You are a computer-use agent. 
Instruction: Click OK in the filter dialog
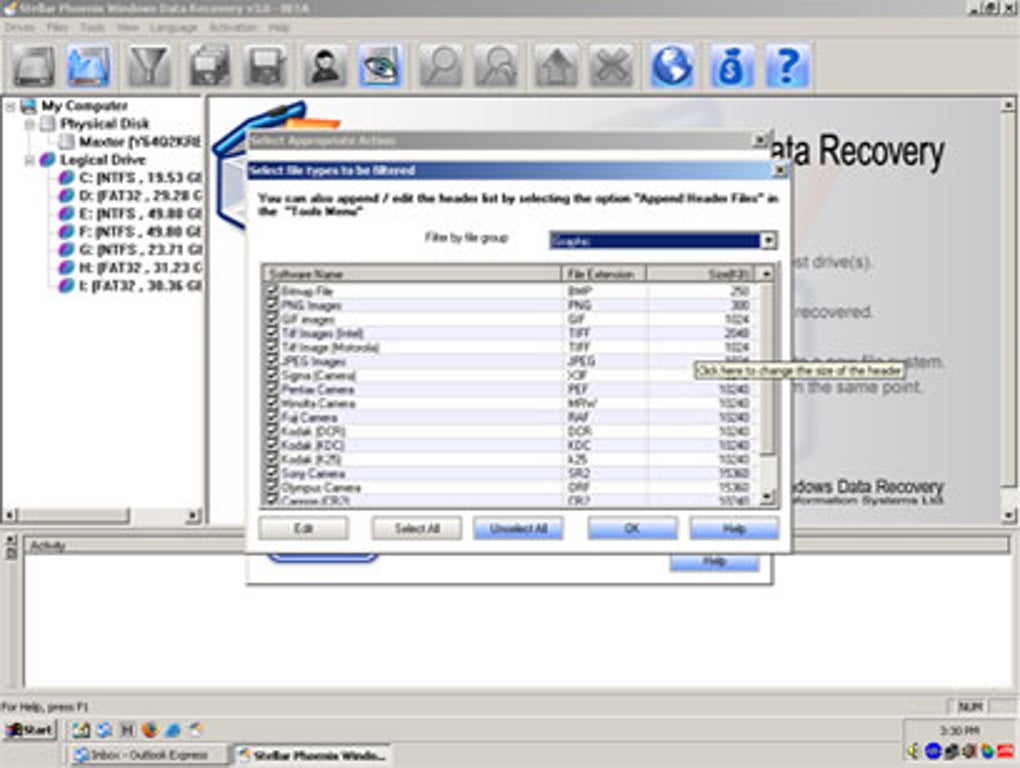(632, 528)
